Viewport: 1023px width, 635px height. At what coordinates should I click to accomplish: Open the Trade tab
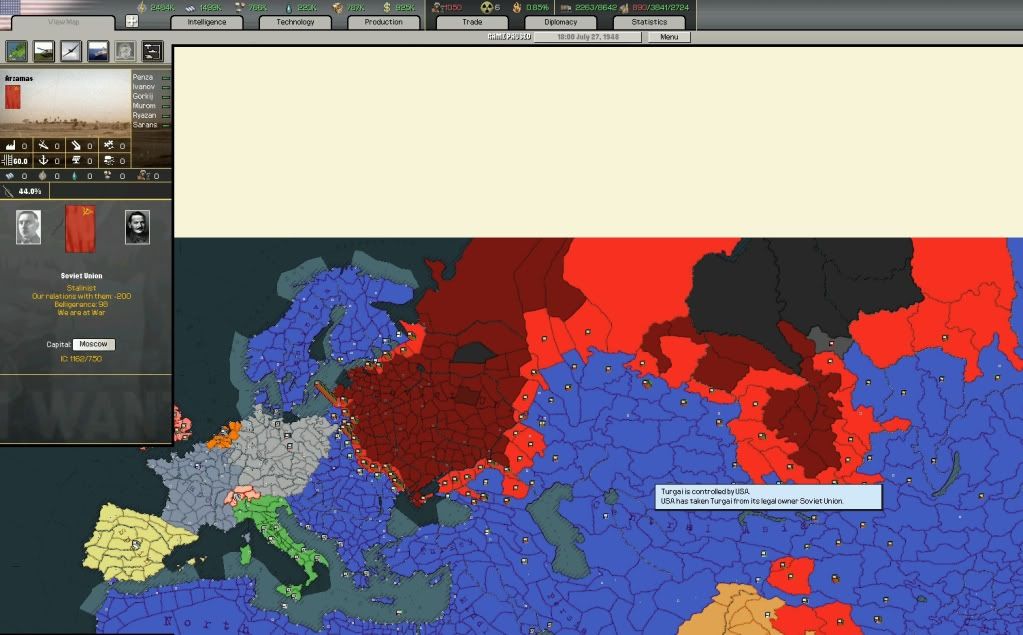coord(472,22)
